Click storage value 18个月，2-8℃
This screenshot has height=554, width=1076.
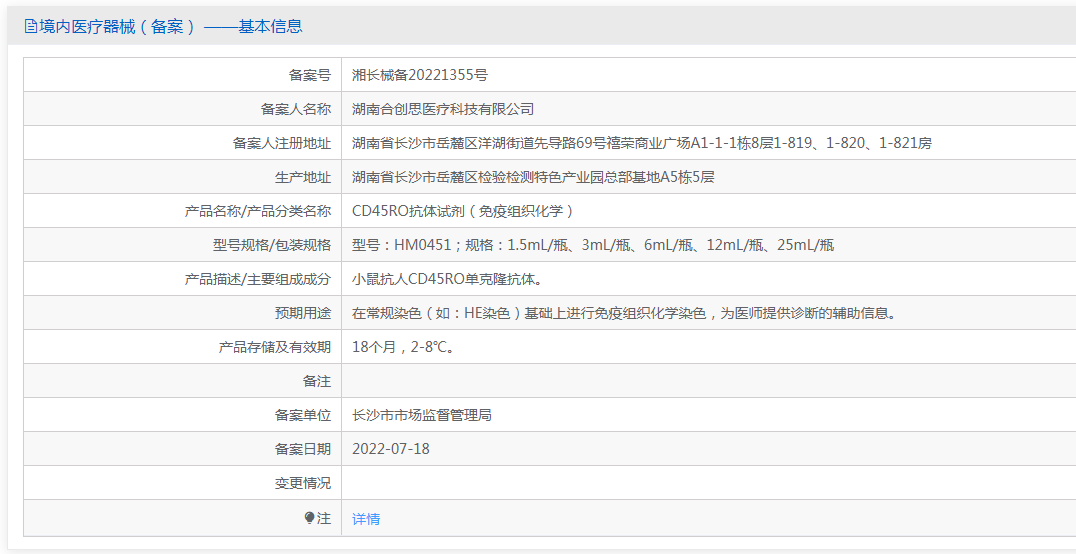403,347
